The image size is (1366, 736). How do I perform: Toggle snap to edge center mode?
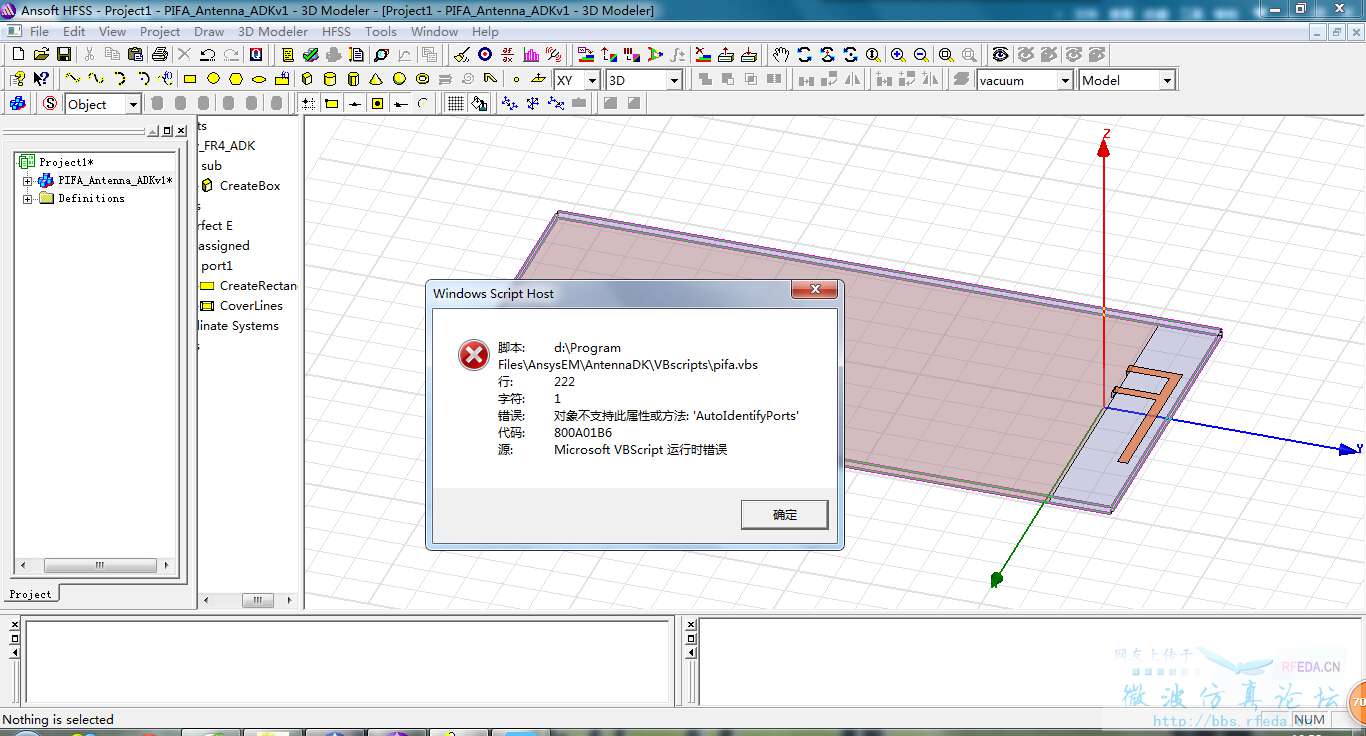pos(354,103)
